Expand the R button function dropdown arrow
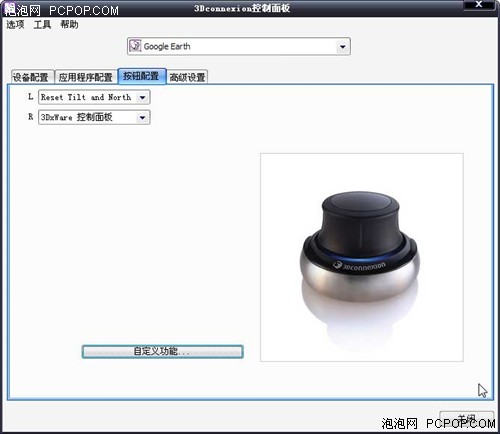This screenshot has width=500, height=434. 142,117
